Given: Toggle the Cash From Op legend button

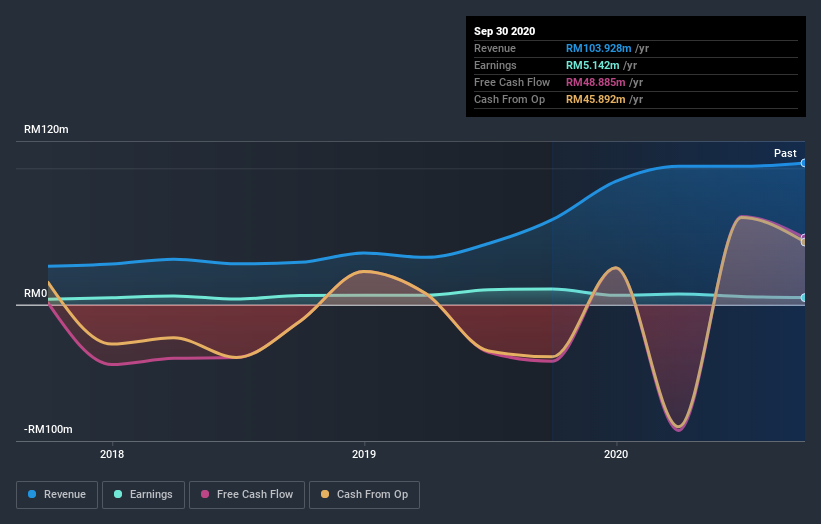Looking at the screenshot, I should click(364, 495).
